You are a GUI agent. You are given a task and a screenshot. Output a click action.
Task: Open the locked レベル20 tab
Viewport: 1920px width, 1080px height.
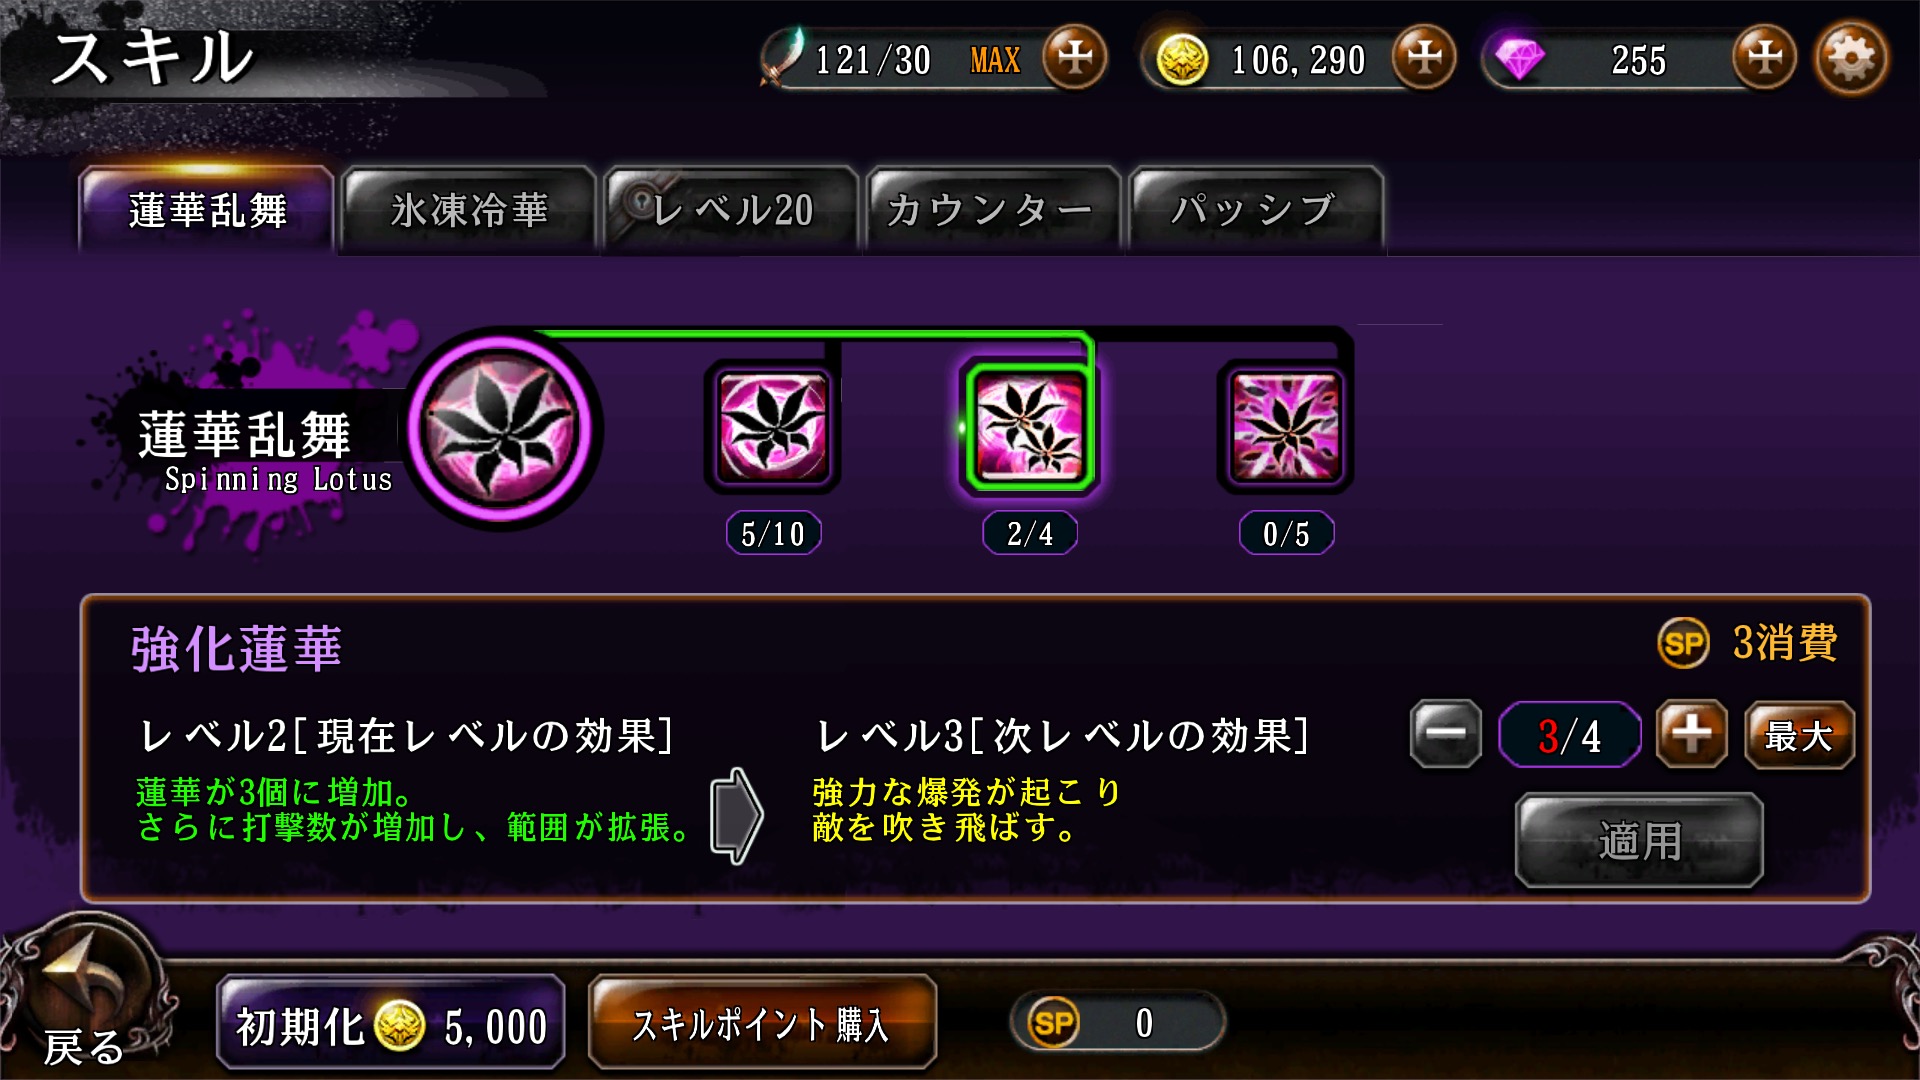tap(731, 209)
